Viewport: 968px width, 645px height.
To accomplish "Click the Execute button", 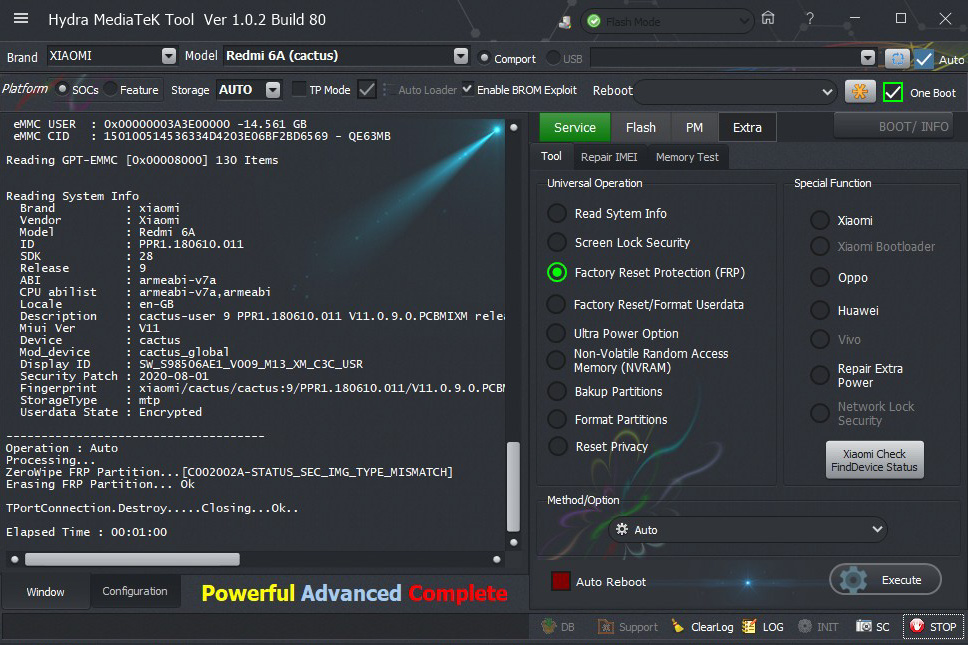I will pos(885,580).
